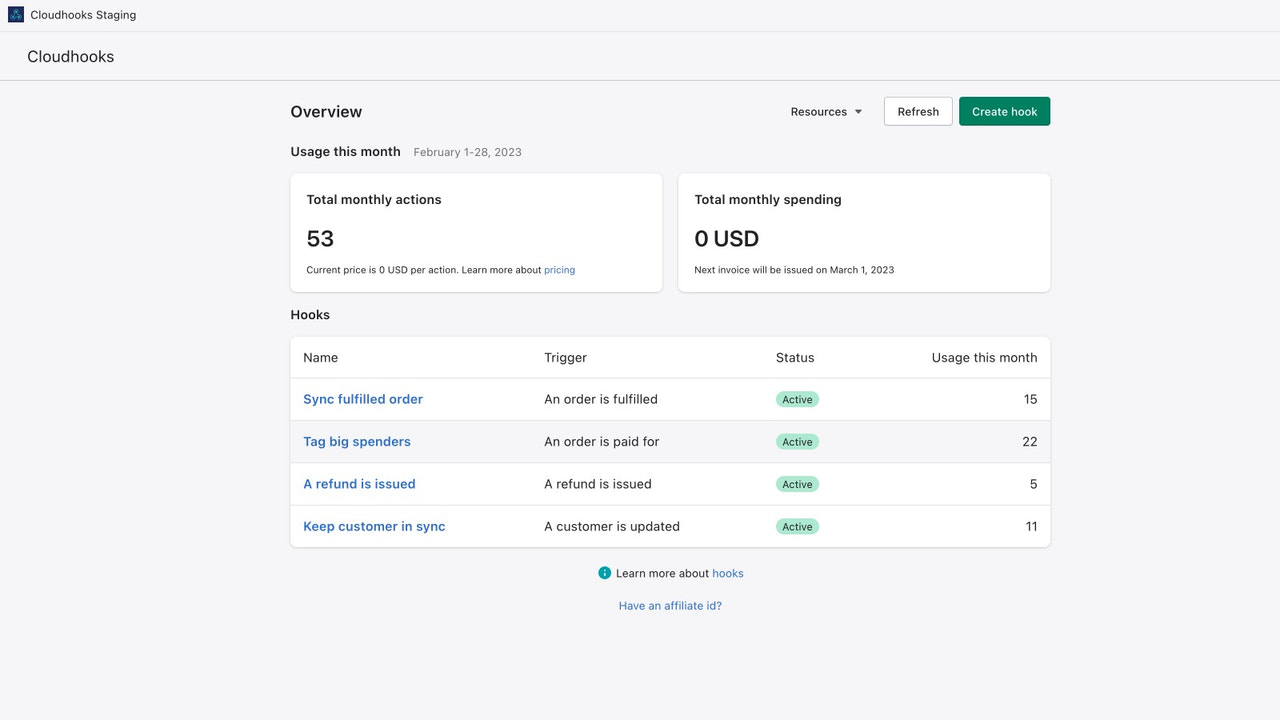The height and width of the screenshot is (720, 1280).
Task: Open the hooks documentation link
Action: point(728,573)
